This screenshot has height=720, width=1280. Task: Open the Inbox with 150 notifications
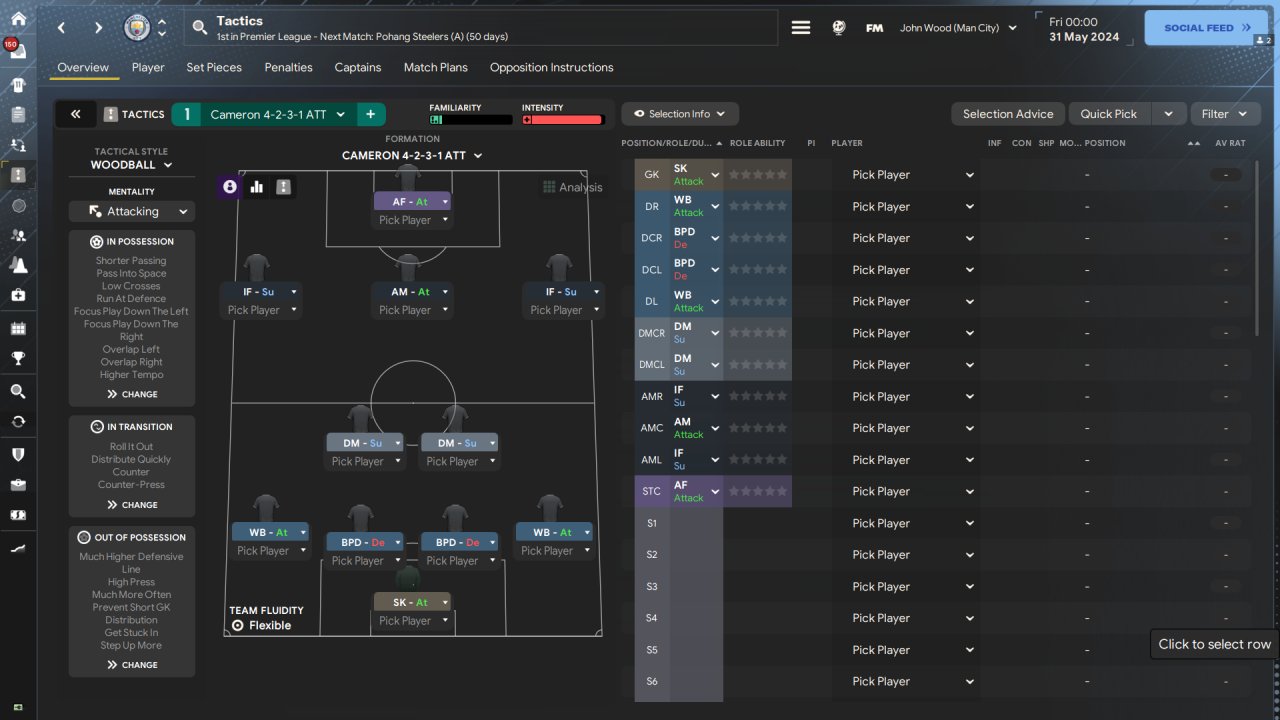click(18, 51)
